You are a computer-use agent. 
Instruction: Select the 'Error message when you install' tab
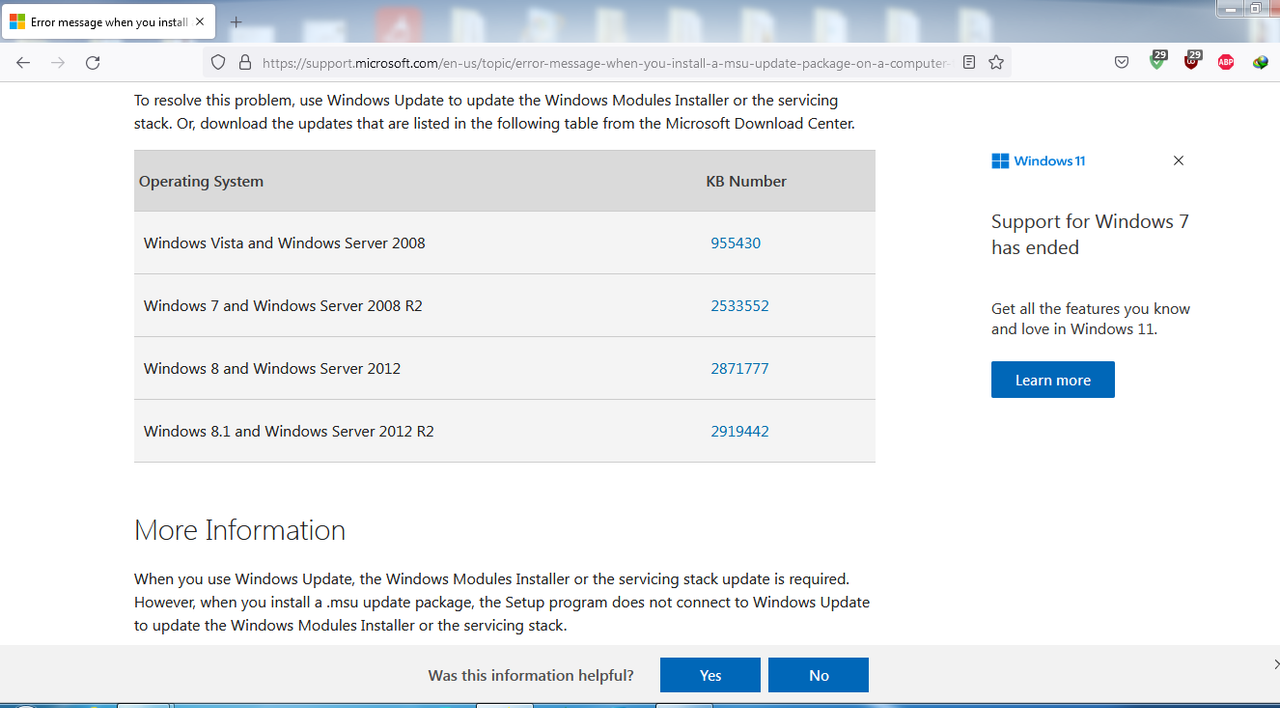109,22
